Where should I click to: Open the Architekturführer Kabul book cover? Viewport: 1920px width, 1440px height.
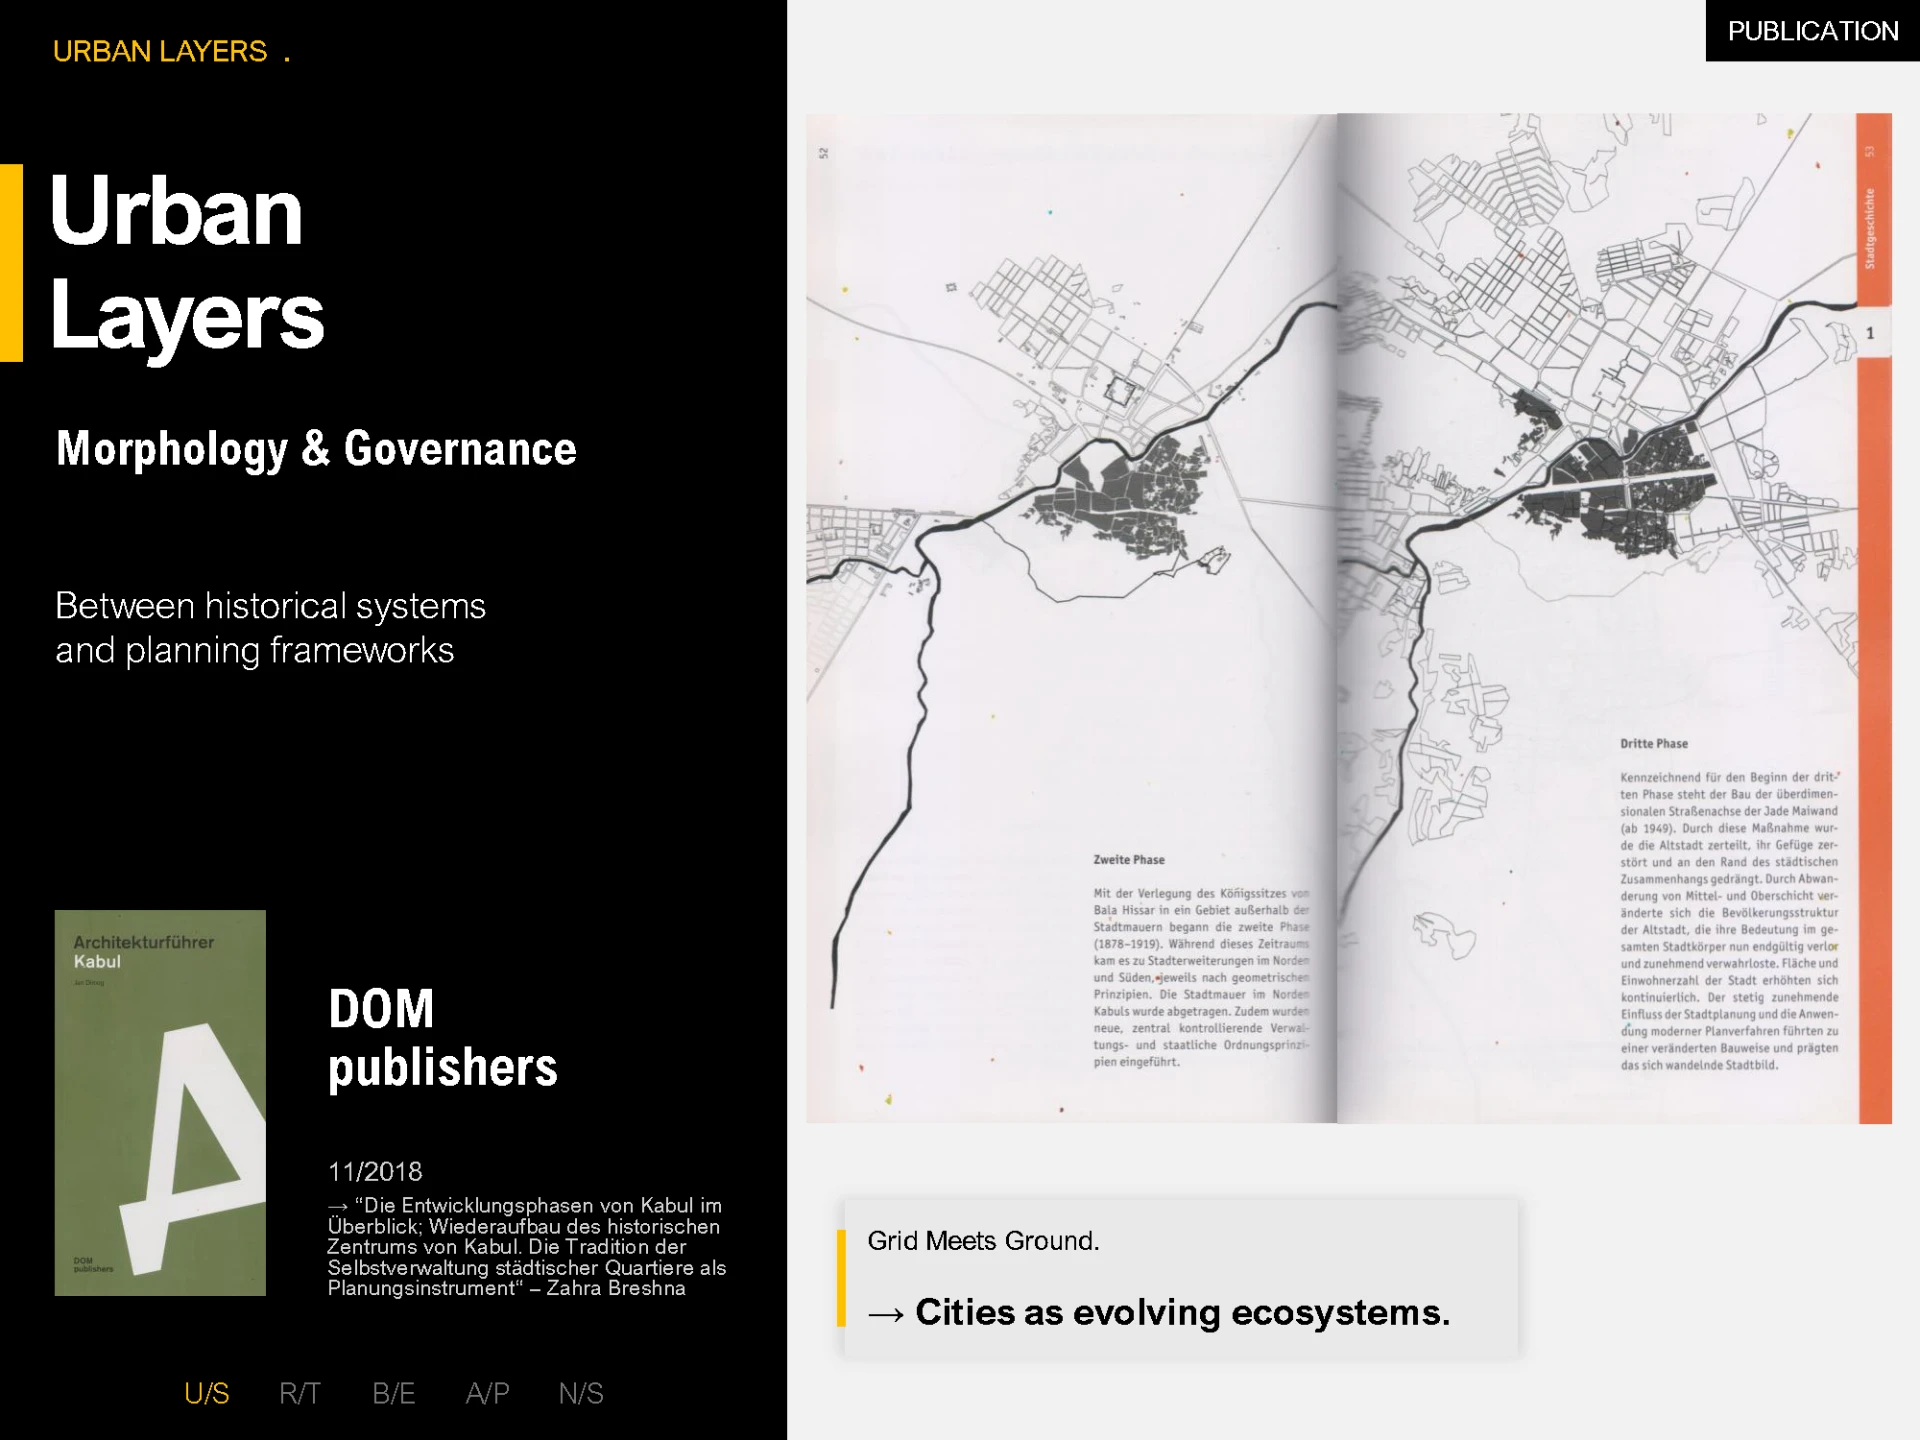160,1102
